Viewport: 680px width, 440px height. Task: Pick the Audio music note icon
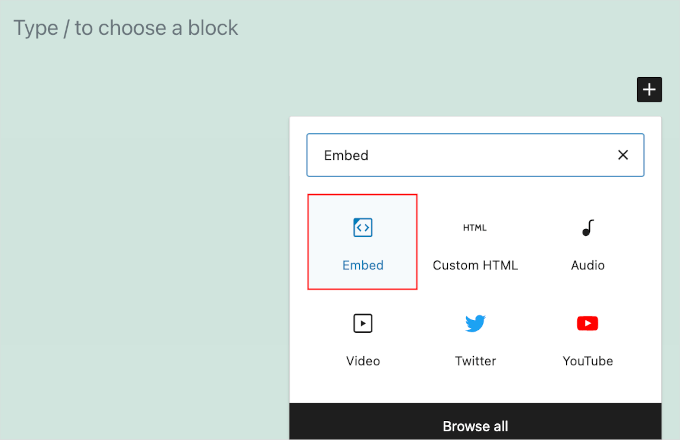(588, 228)
